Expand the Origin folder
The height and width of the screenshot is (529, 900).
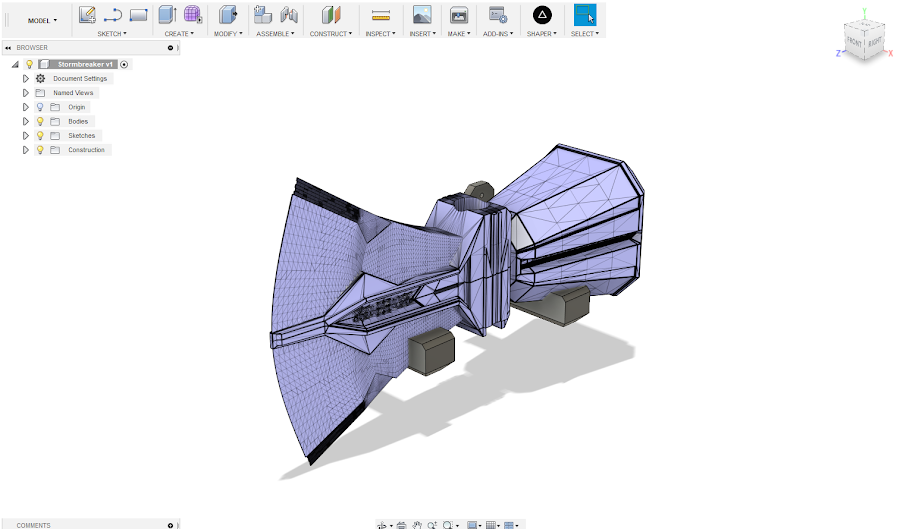click(26, 107)
